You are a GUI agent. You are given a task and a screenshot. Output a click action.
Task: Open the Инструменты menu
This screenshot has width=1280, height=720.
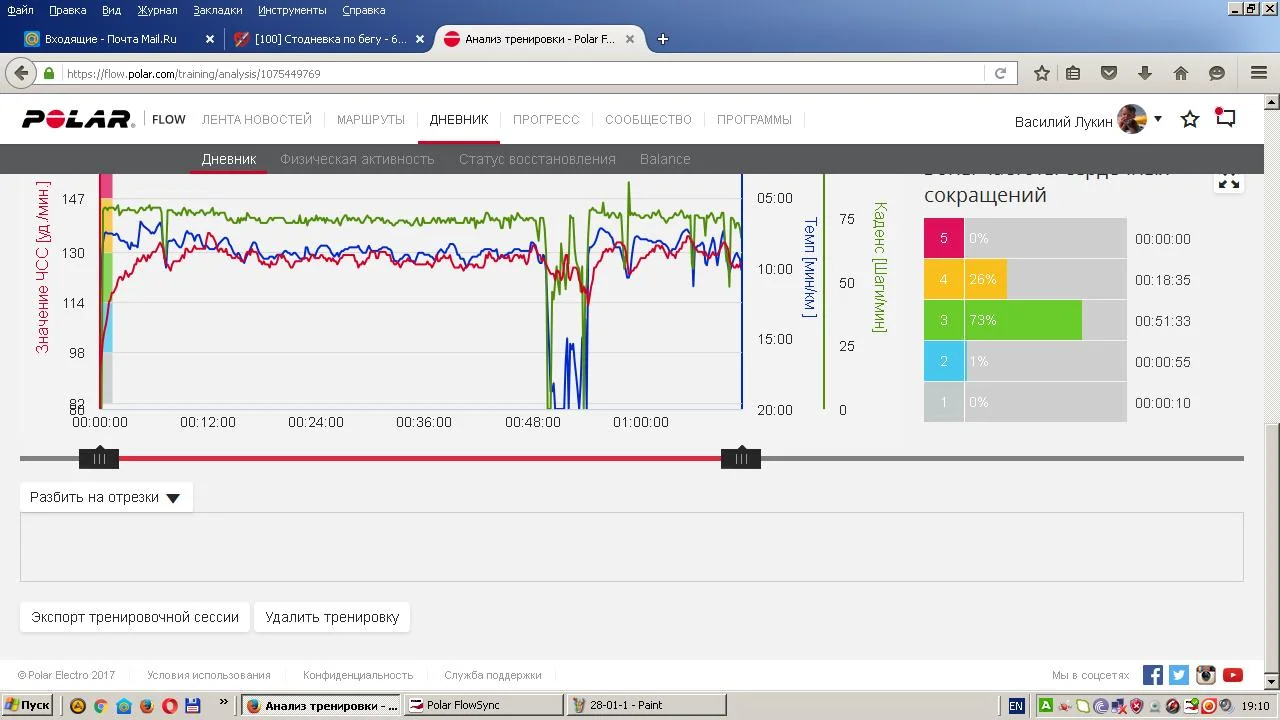pyautogui.click(x=292, y=10)
